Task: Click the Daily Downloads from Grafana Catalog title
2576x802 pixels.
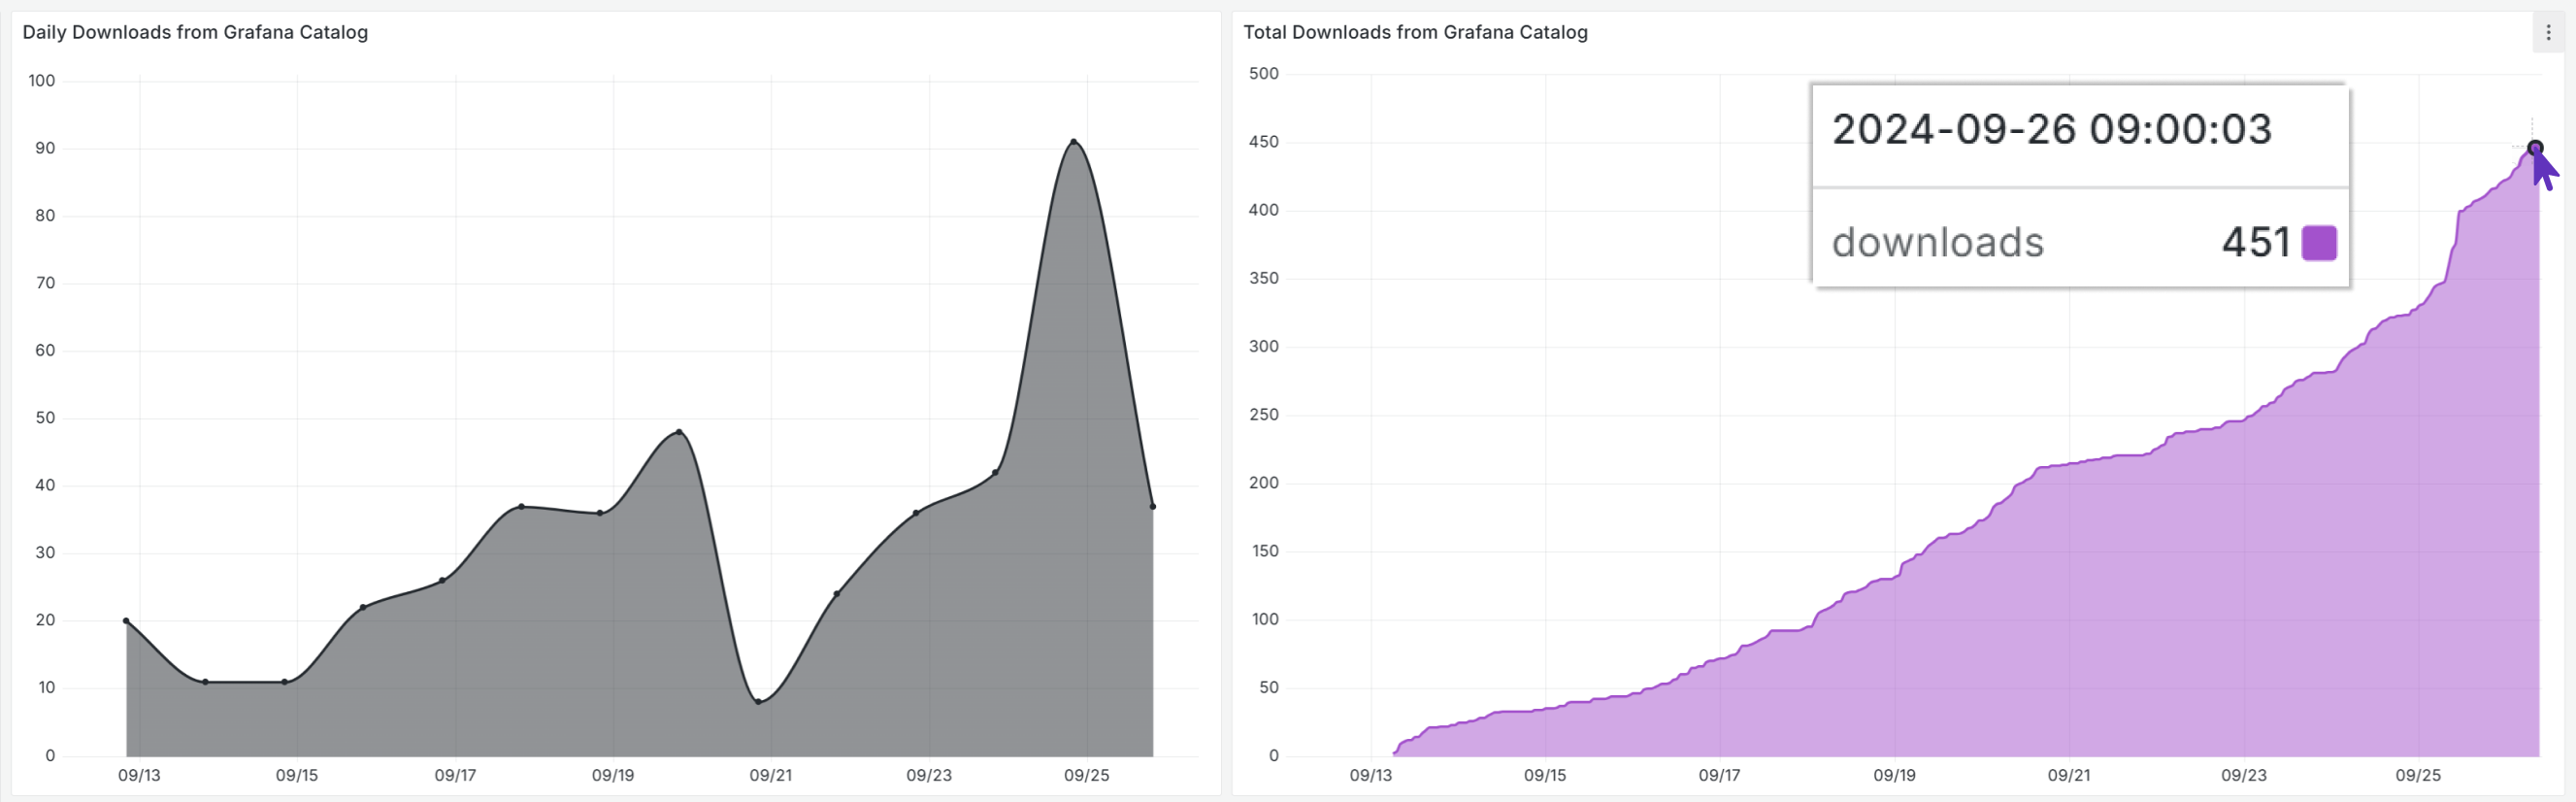Action: pyautogui.click(x=195, y=32)
